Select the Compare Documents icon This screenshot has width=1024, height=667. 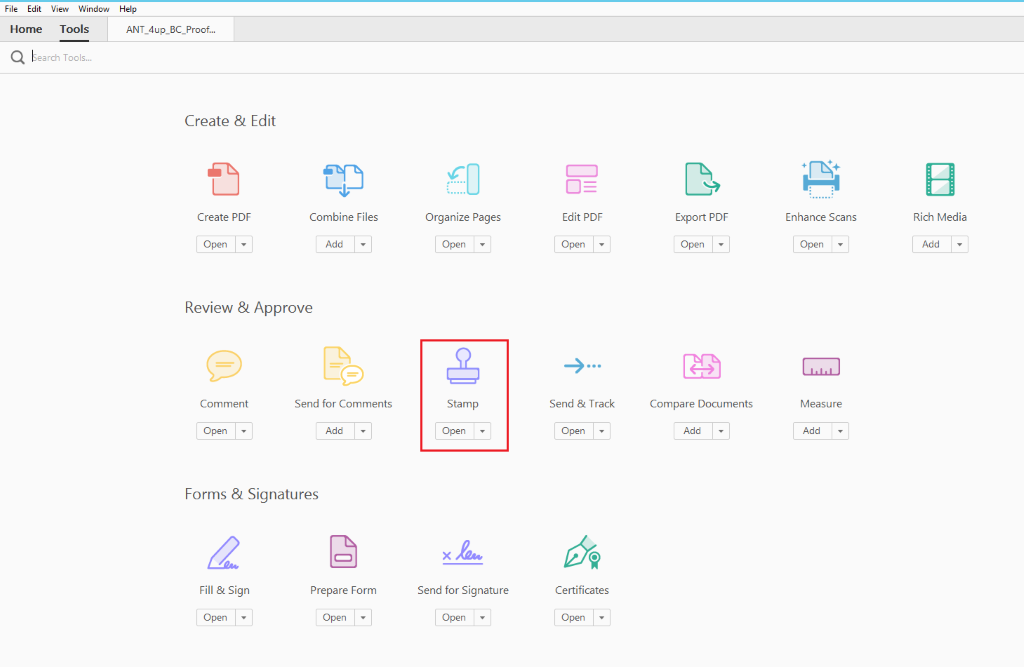701,366
